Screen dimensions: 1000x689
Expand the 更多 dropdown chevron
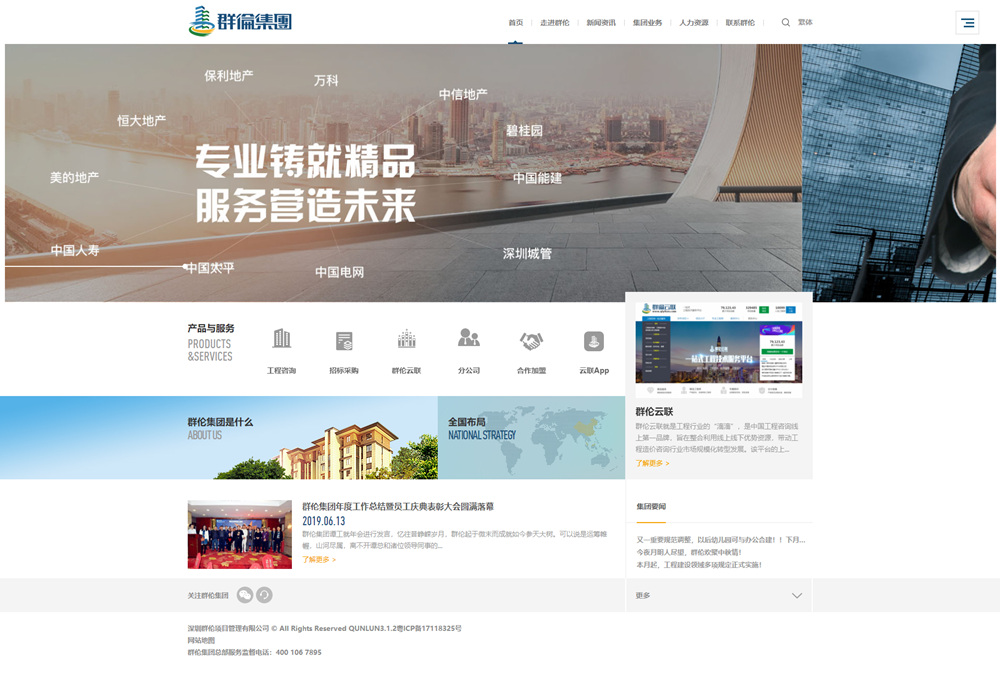coord(797,596)
